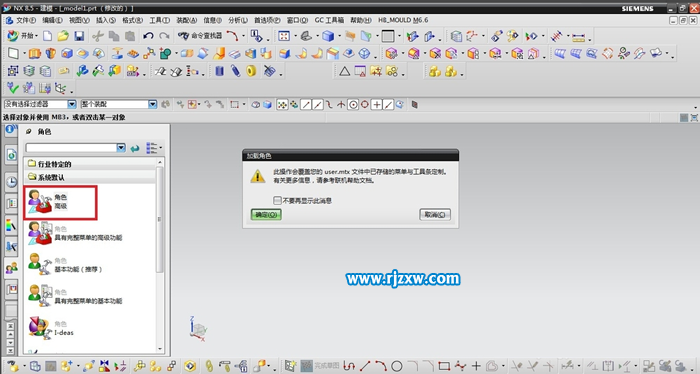This screenshot has width=700, height=374.
Task: Open the GC toolbox menu
Action: [x=329, y=20]
